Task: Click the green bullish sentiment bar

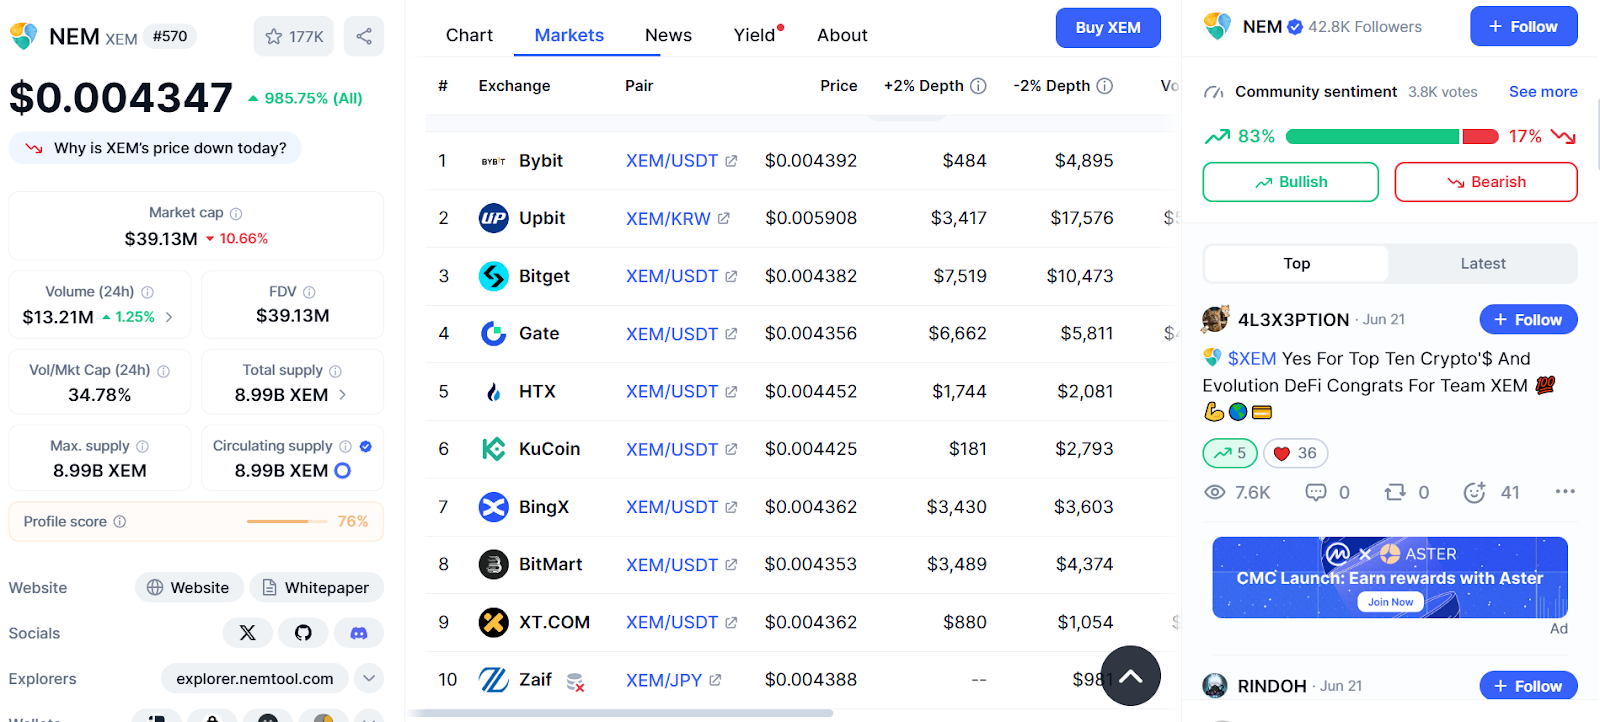Action: [x=1372, y=137]
